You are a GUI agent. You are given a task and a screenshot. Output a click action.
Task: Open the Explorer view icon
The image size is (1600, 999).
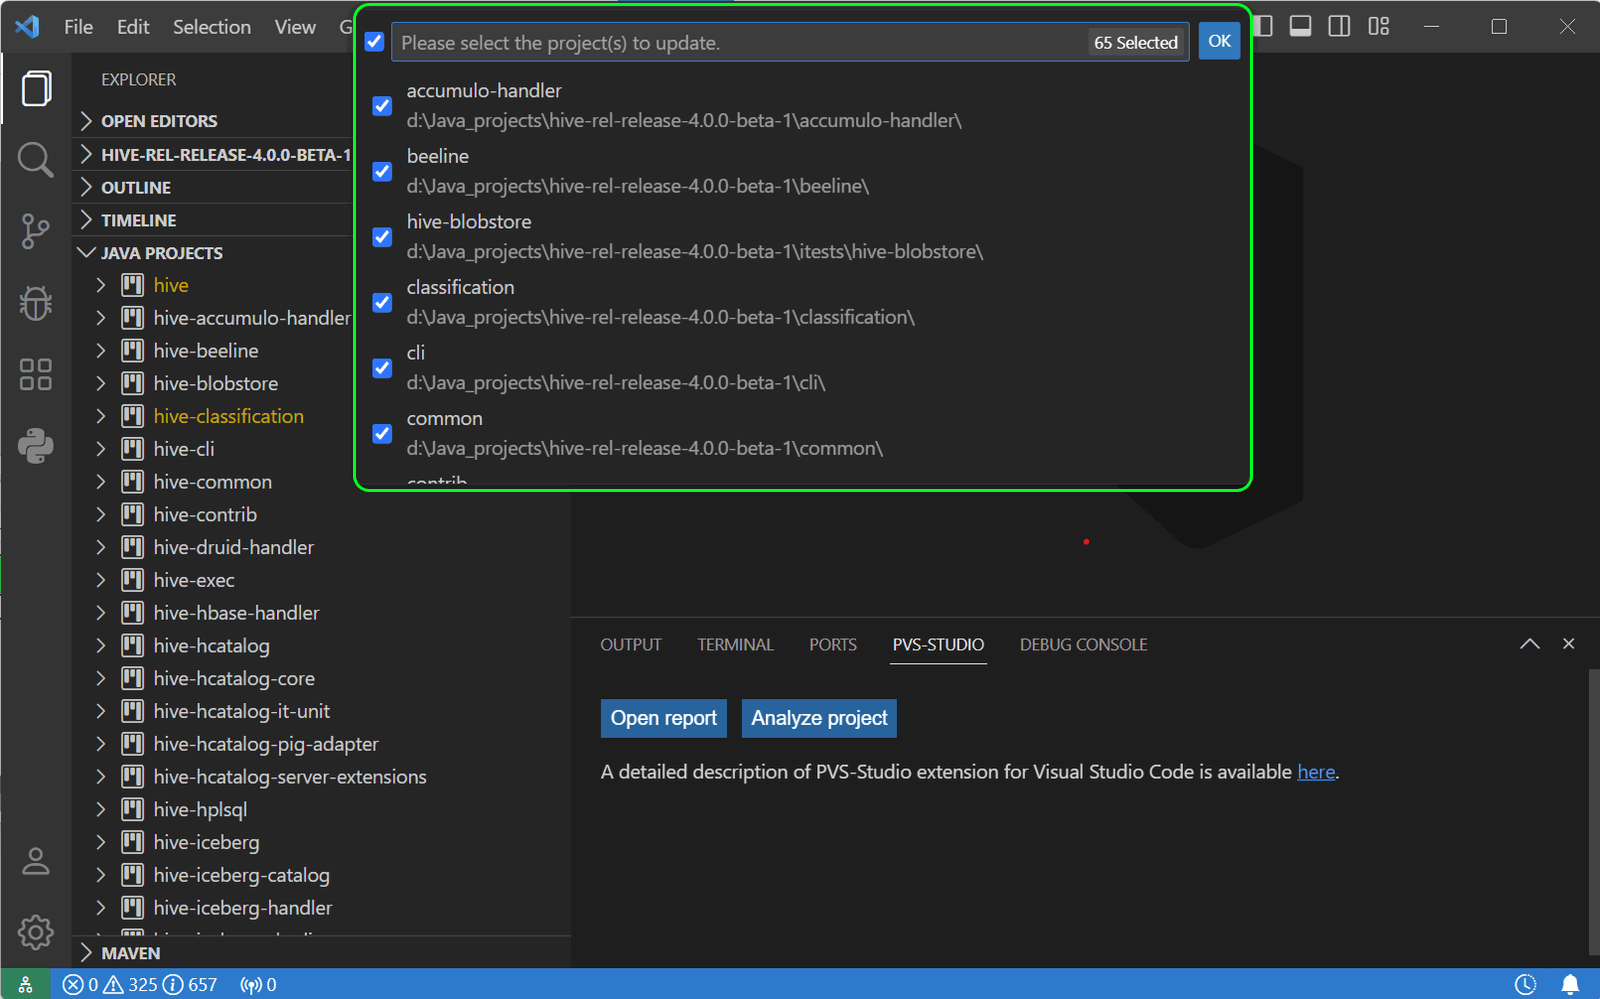[x=36, y=88]
